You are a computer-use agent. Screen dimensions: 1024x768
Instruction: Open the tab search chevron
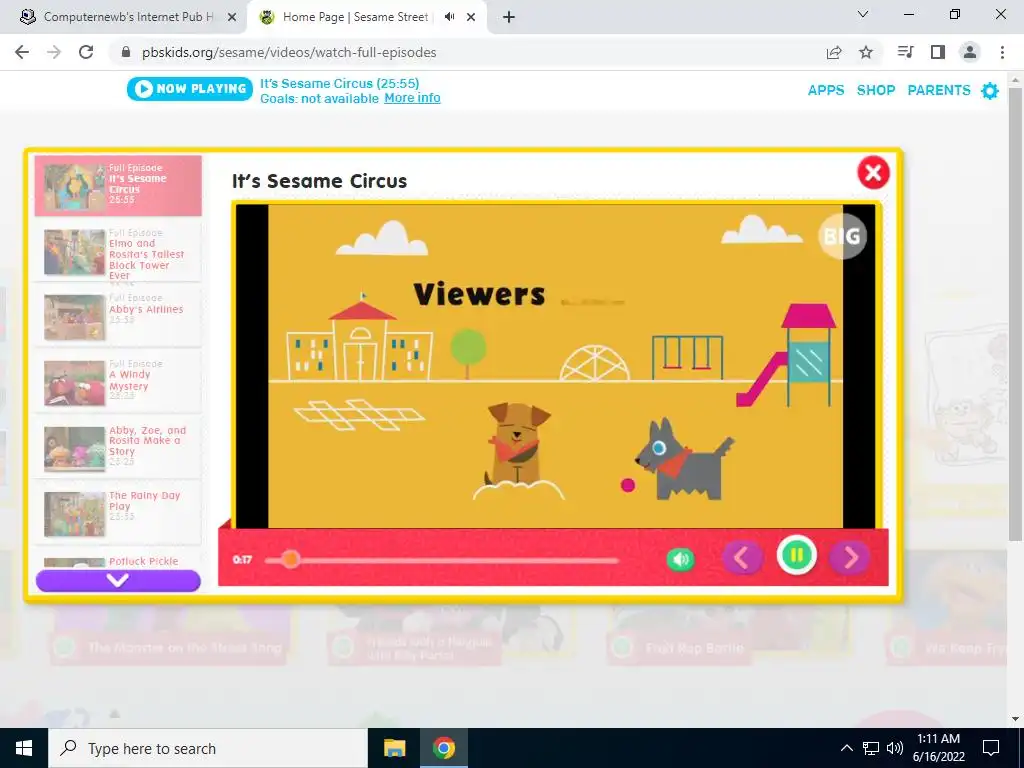coord(863,14)
